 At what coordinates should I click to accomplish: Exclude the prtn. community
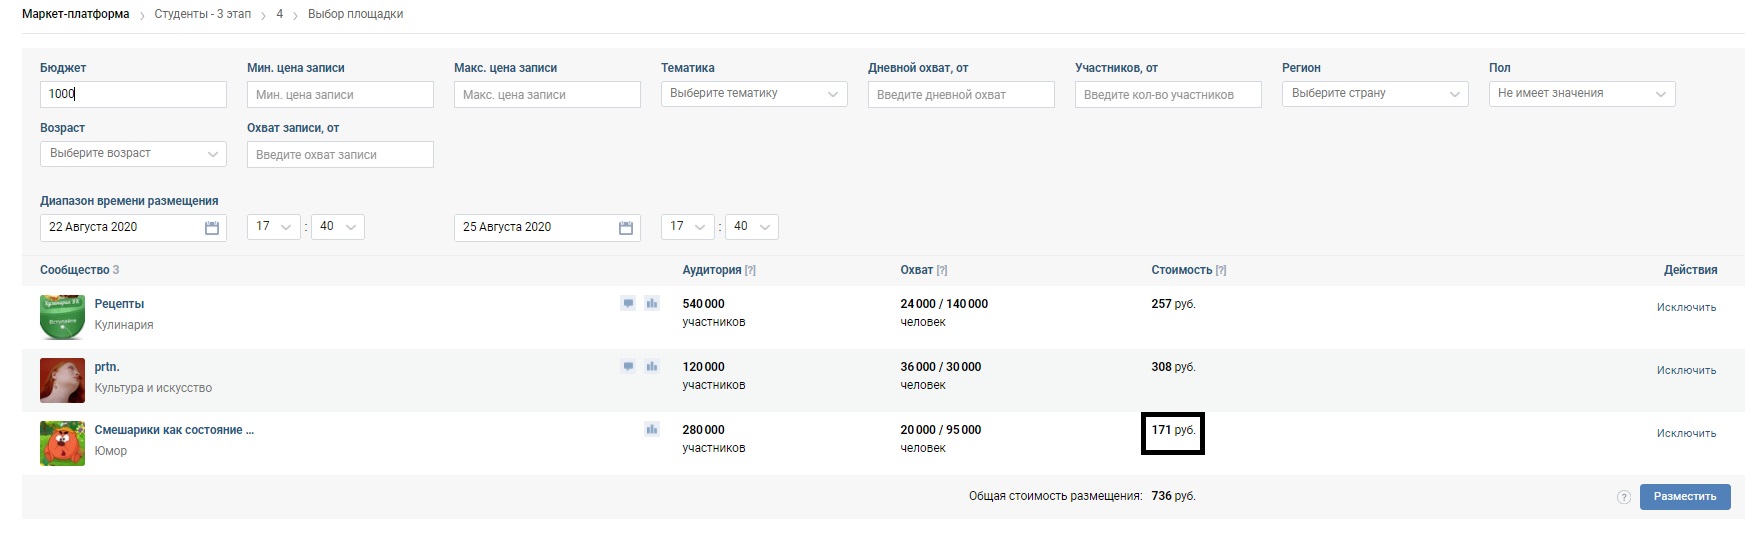point(1686,370)
